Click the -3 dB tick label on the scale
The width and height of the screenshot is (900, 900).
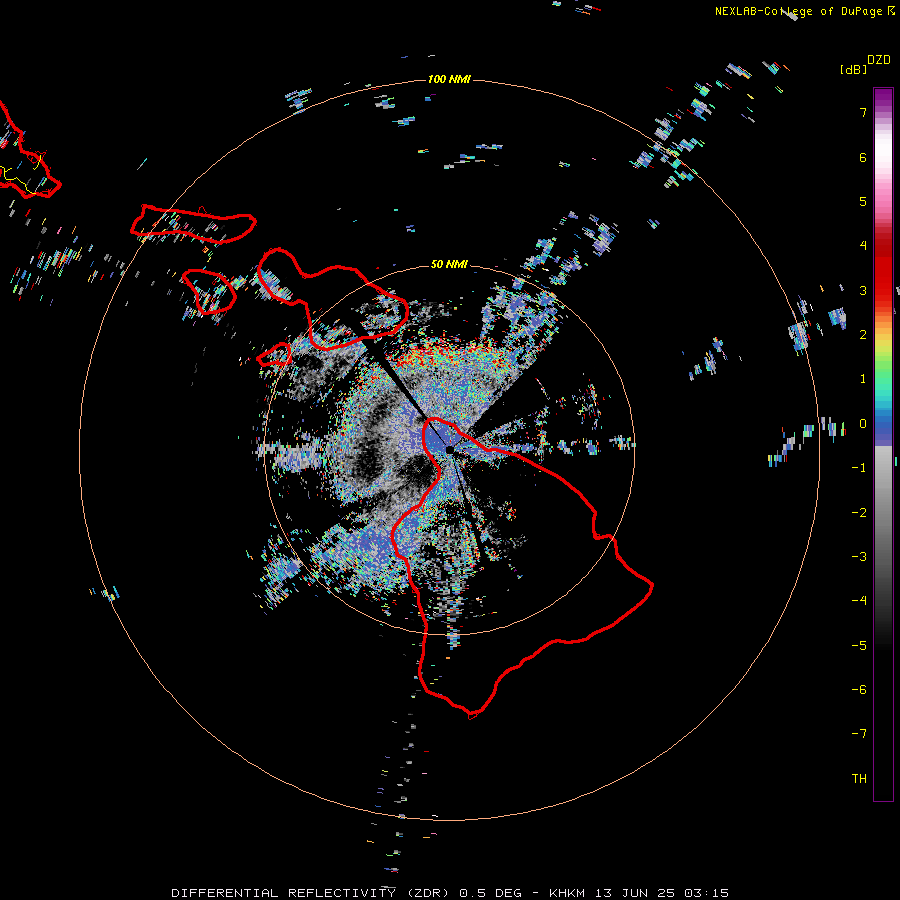pyautogui.click(x=859, y=557)
